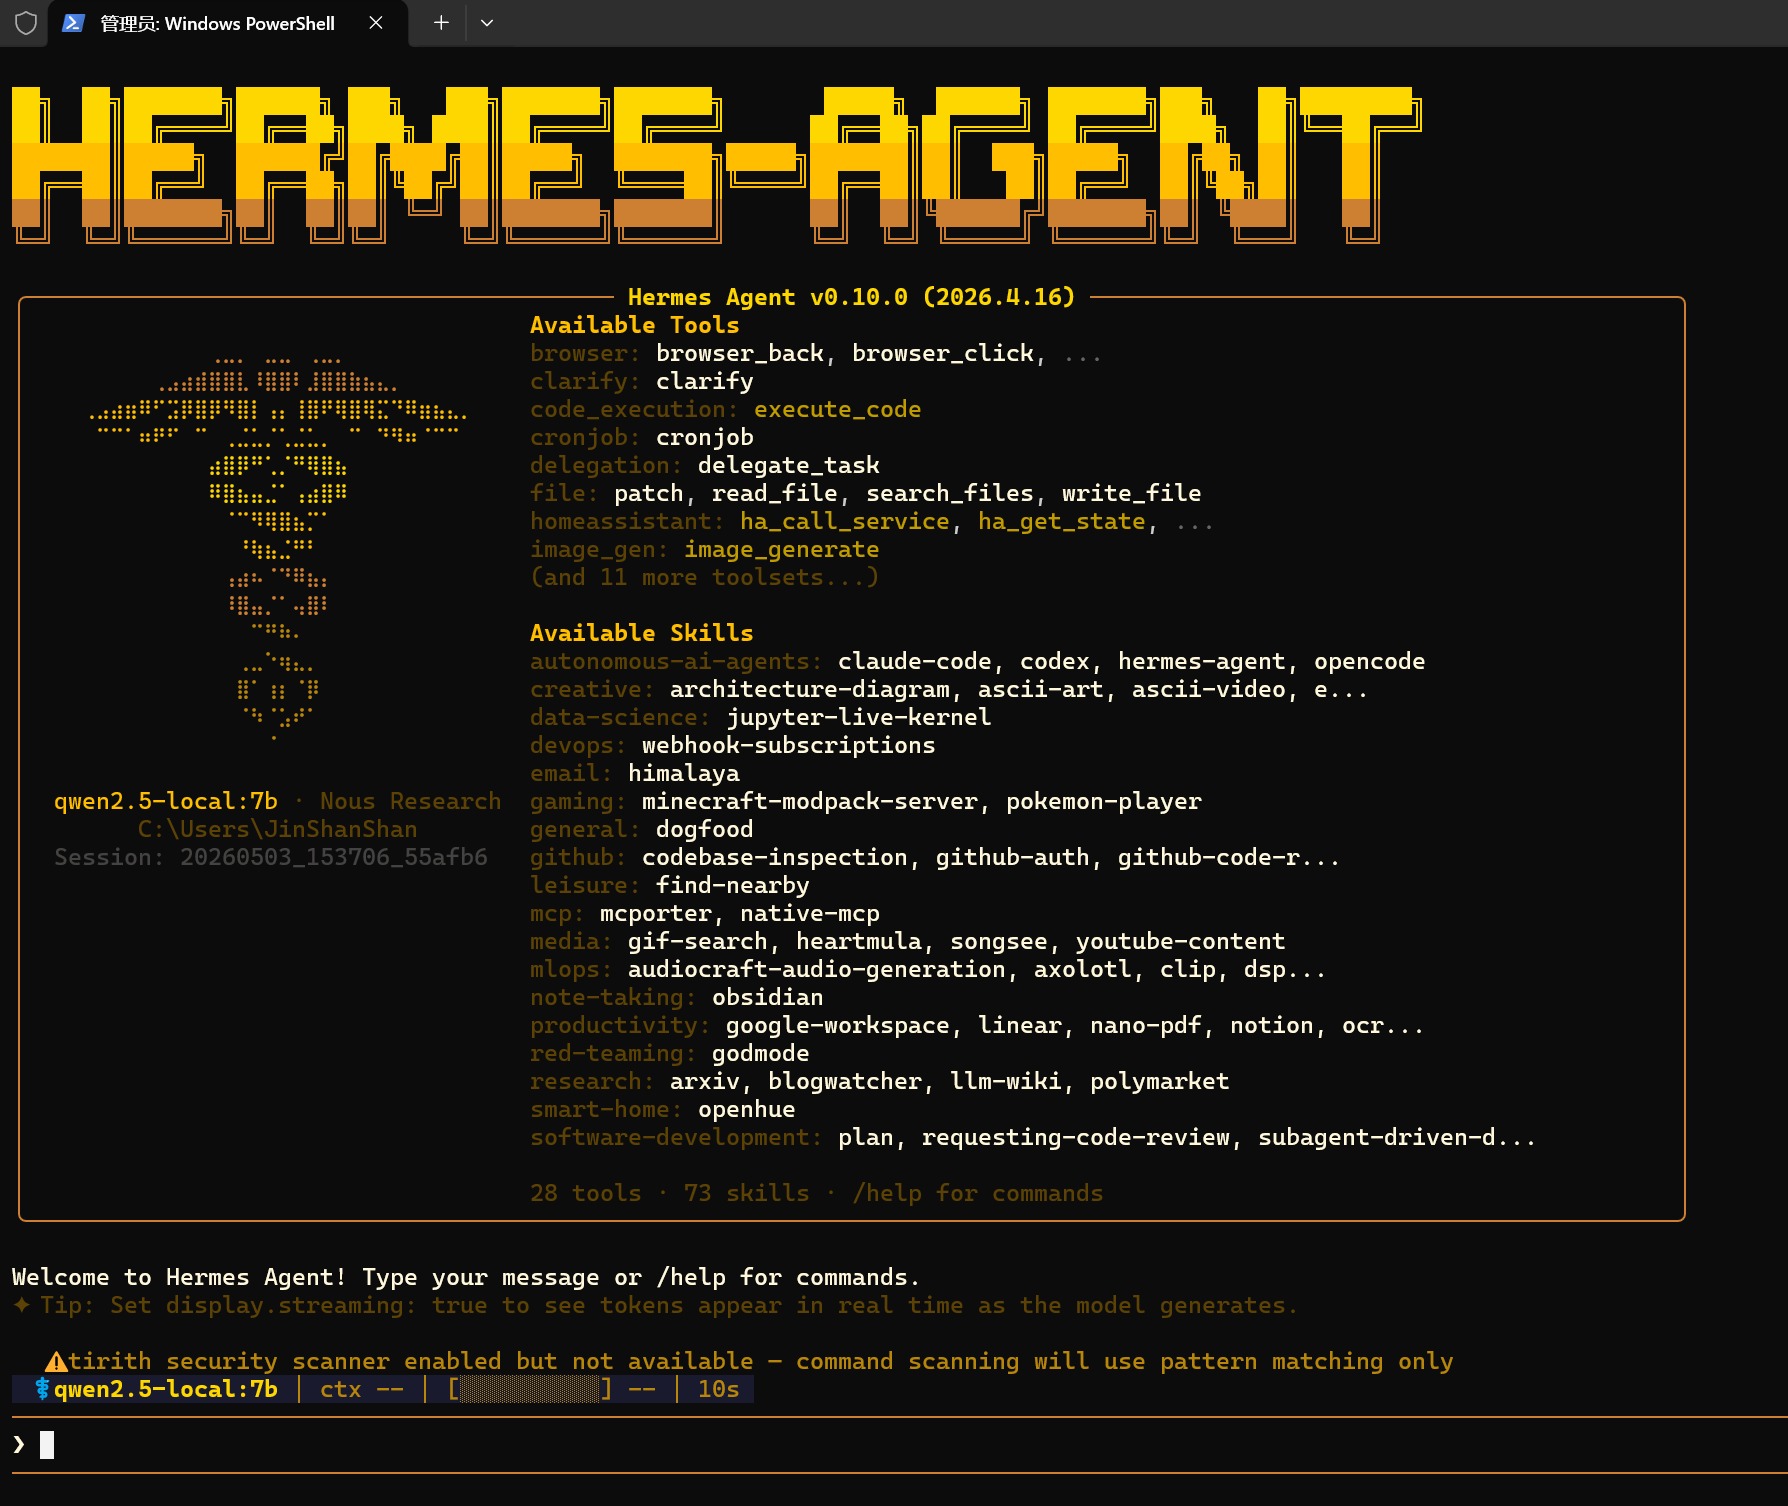Click the "pokemon-player" skill
This screenshot has width=1788, height=1506.
click(1104, 801)
